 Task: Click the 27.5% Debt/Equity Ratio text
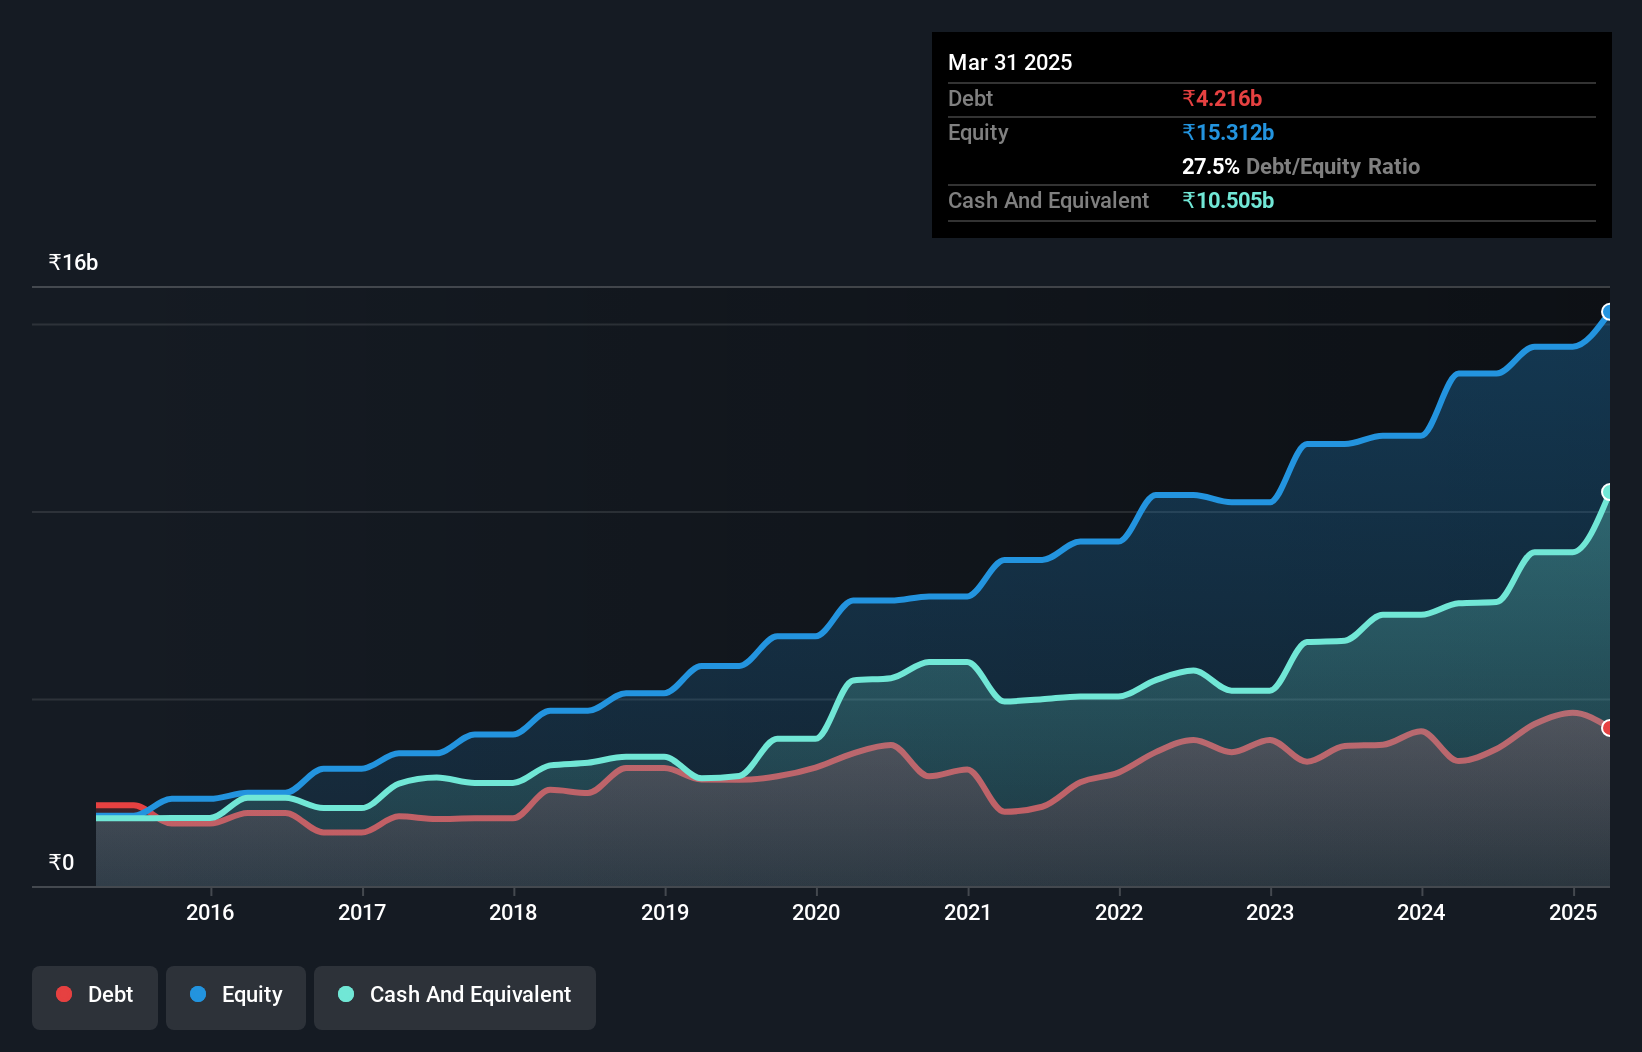pyautogui.click(x=1301, y=166)
